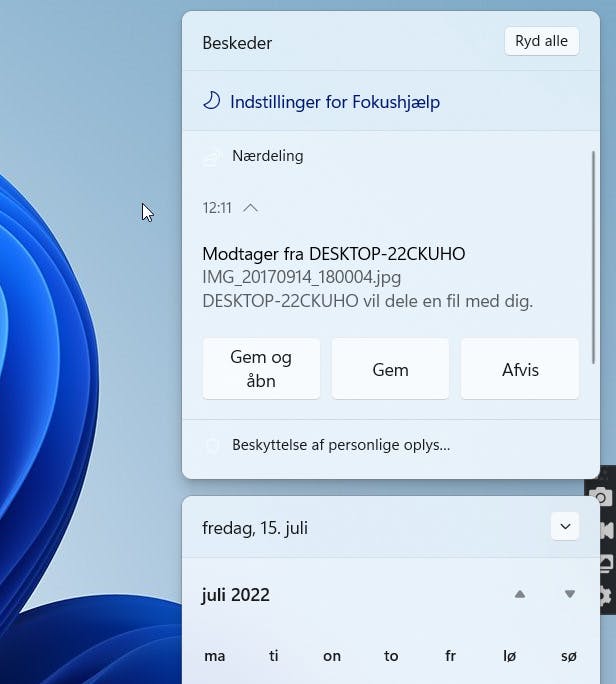Choose Gem og åbn for the file
Screen dimensions: 616x684
coord(261,369)
